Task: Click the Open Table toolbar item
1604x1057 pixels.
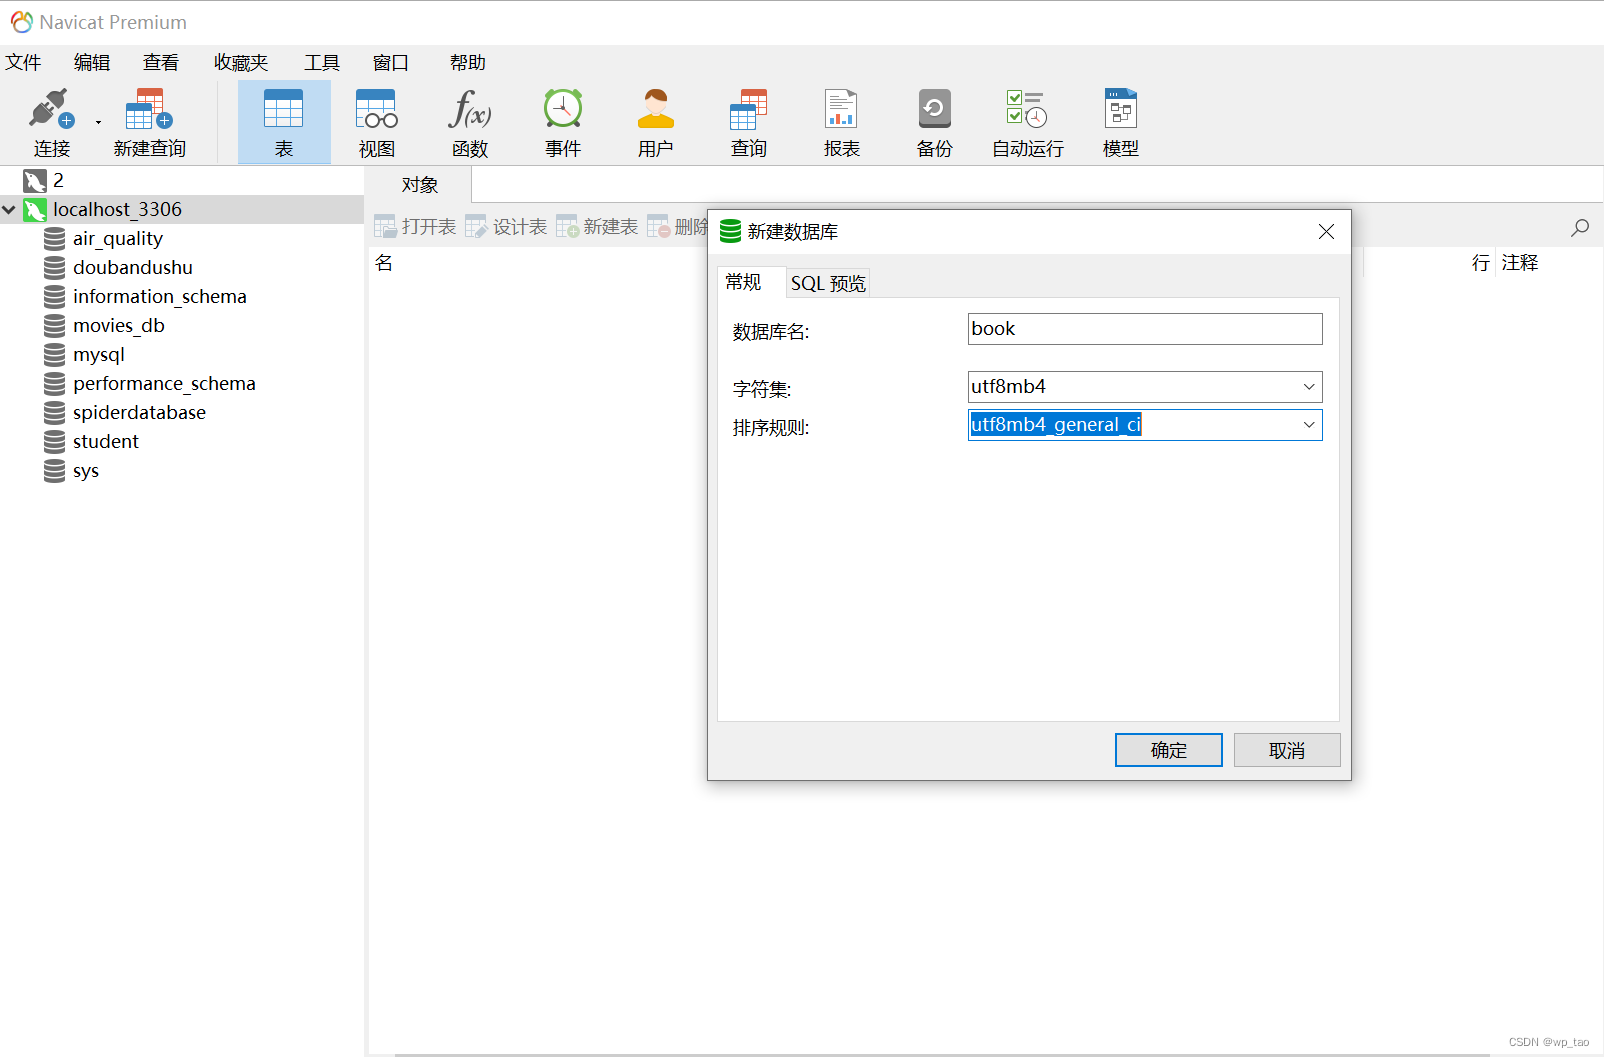Action: (x=415, y=227)
